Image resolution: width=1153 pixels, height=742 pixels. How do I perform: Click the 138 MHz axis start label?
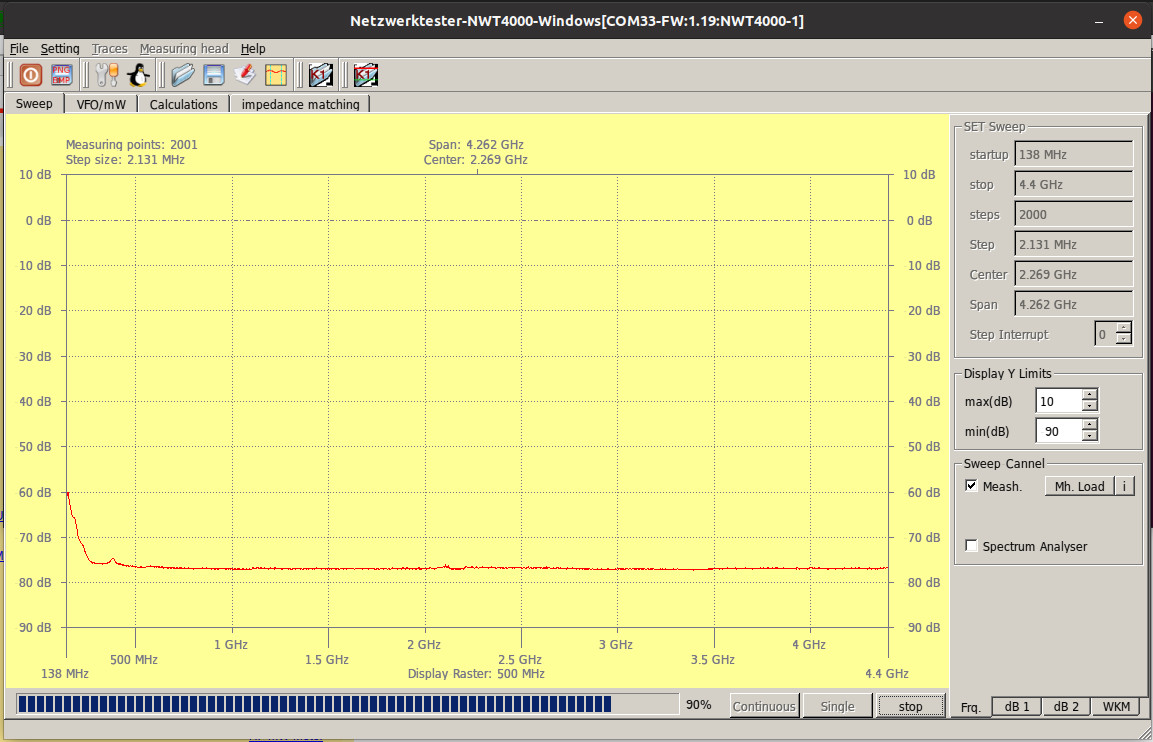[x=65, y=674]
